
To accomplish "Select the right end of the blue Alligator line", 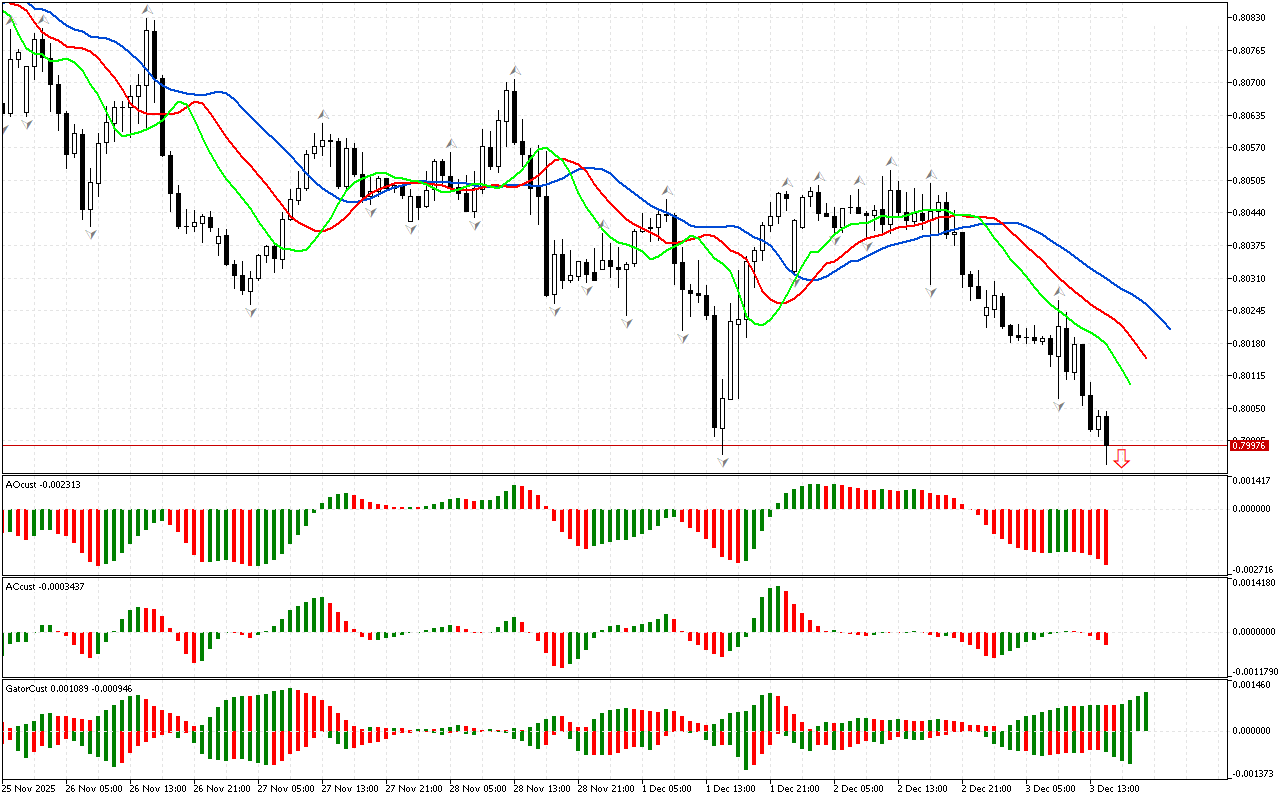I will pos(1169,327).
